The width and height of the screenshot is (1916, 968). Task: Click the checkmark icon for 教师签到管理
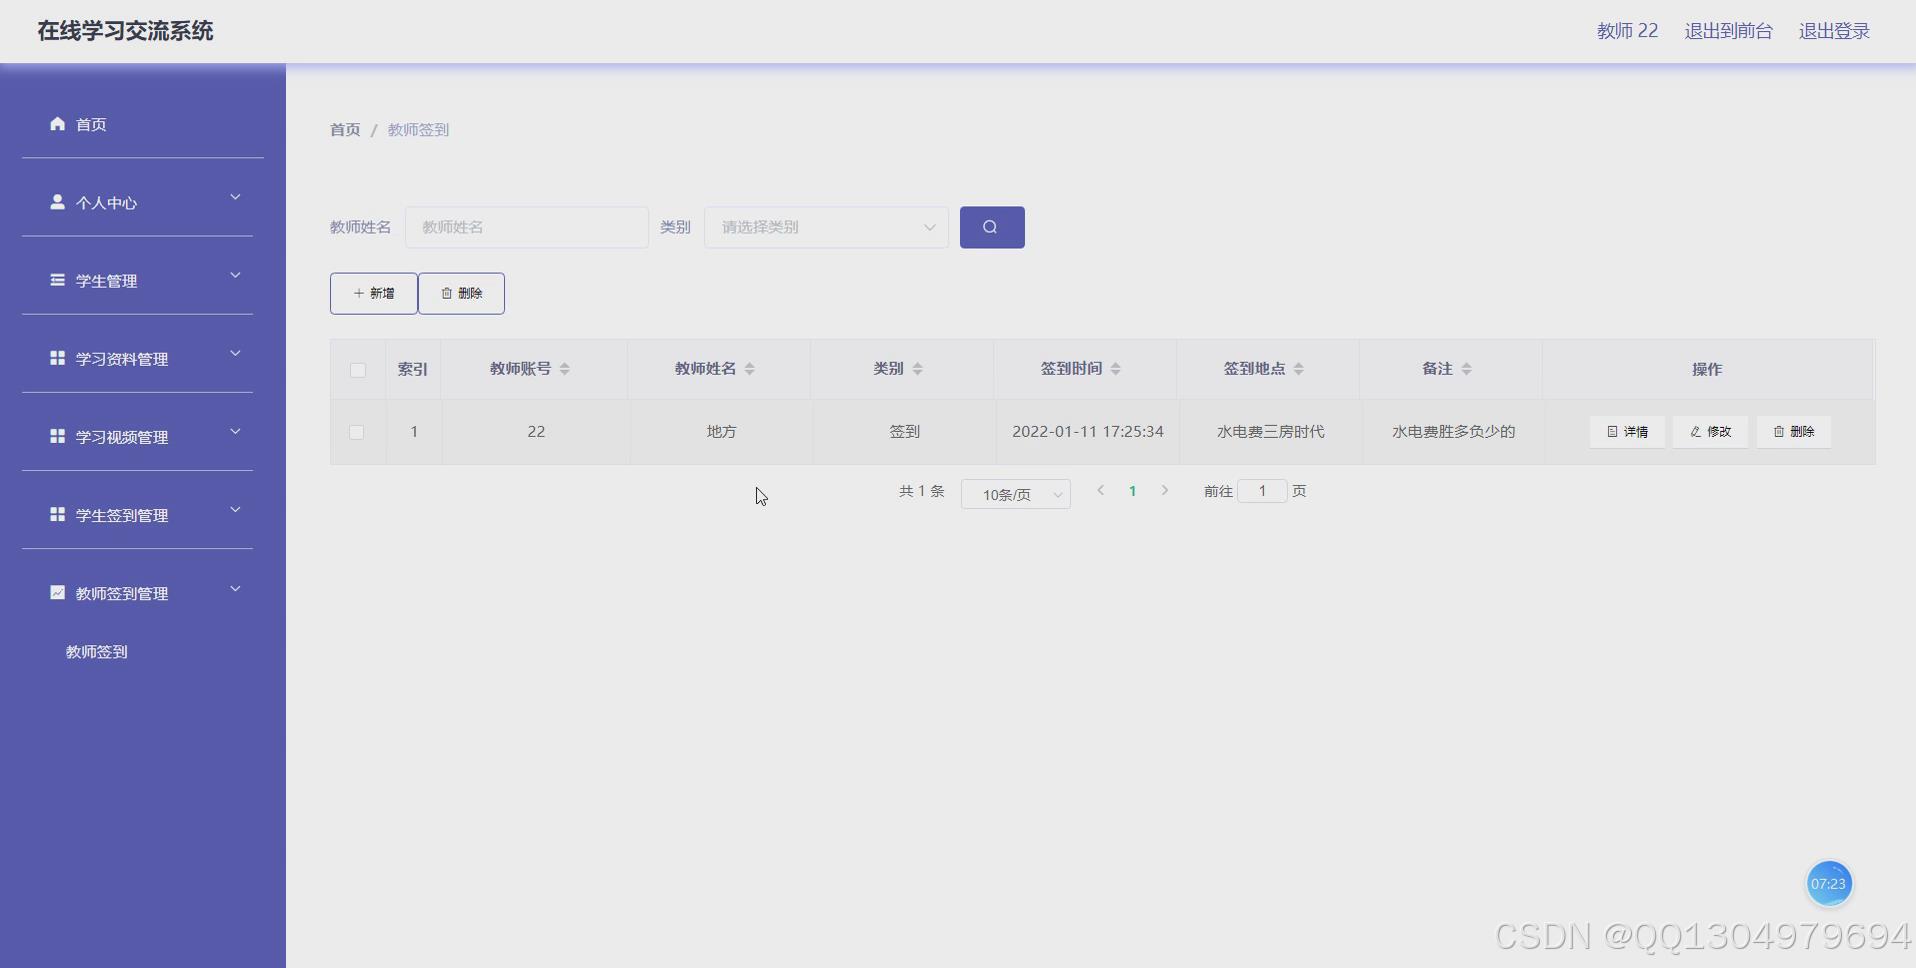[x=56, y=592]
